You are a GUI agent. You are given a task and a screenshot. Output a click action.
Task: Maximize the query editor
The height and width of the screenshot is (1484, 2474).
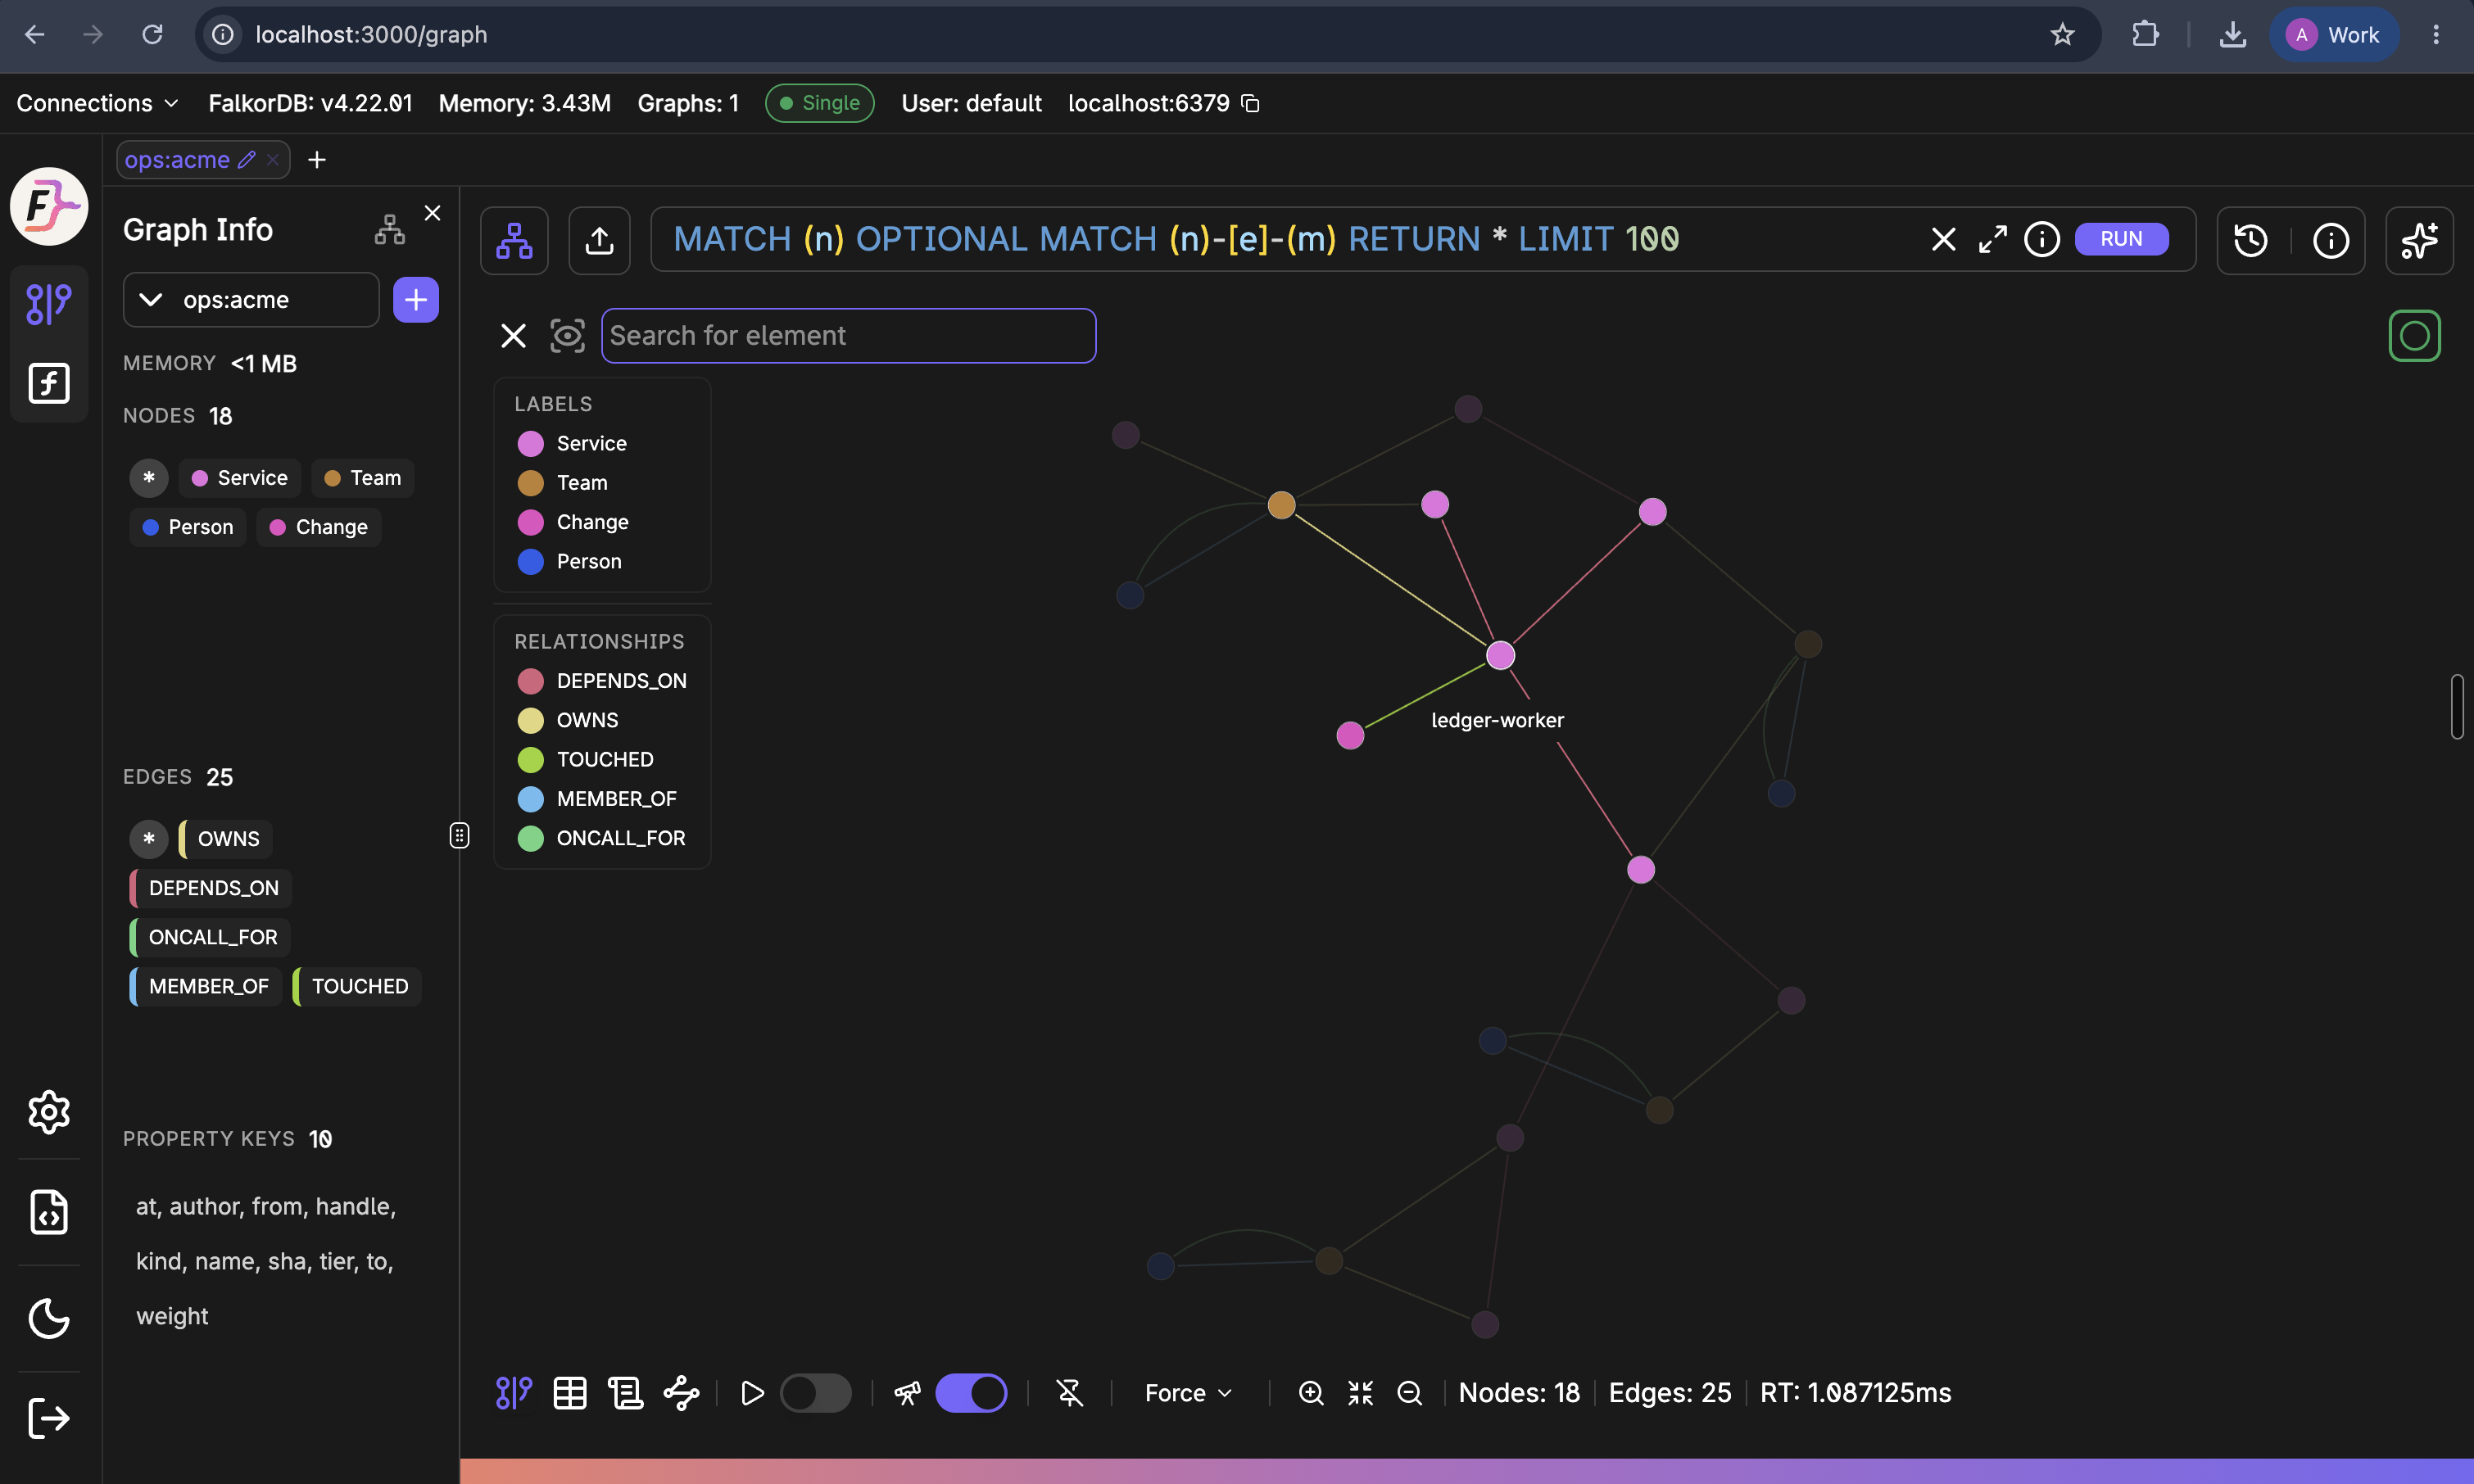pos(1992,239)
